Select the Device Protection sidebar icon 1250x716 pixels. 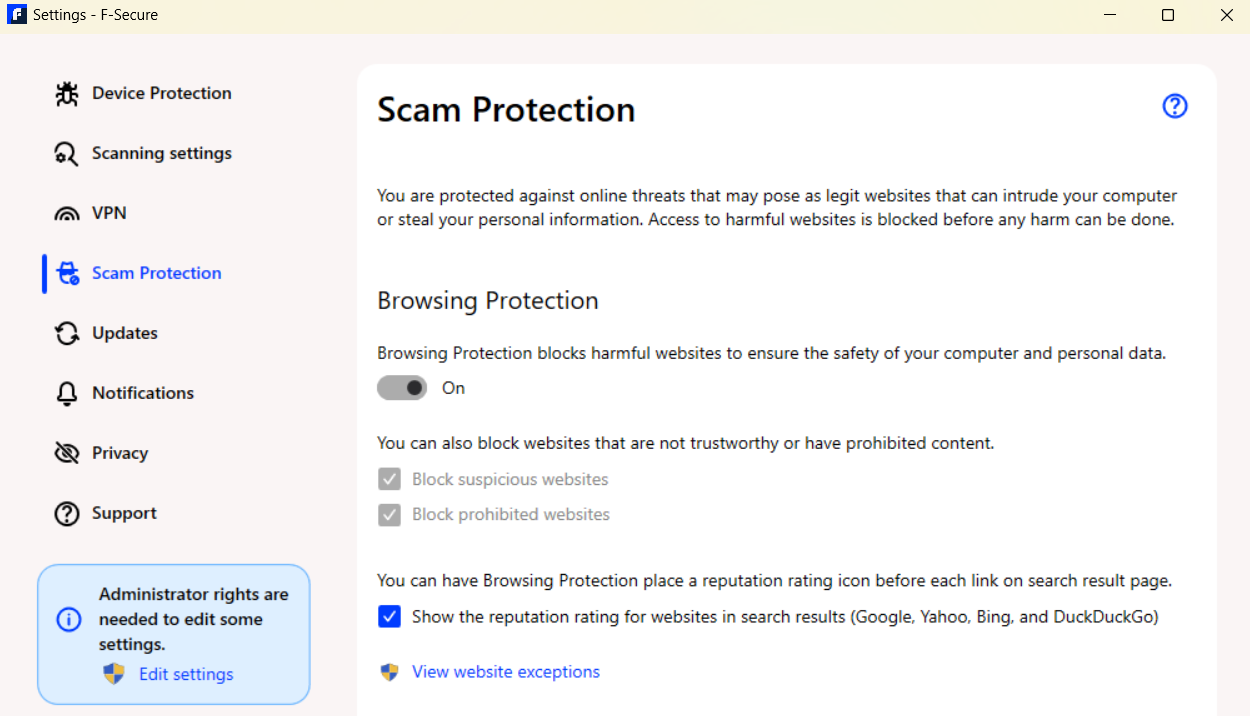point(66,92)
